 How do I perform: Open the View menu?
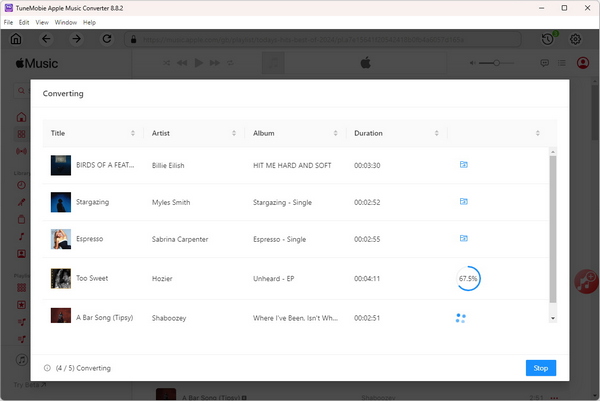tap(42, 22)
